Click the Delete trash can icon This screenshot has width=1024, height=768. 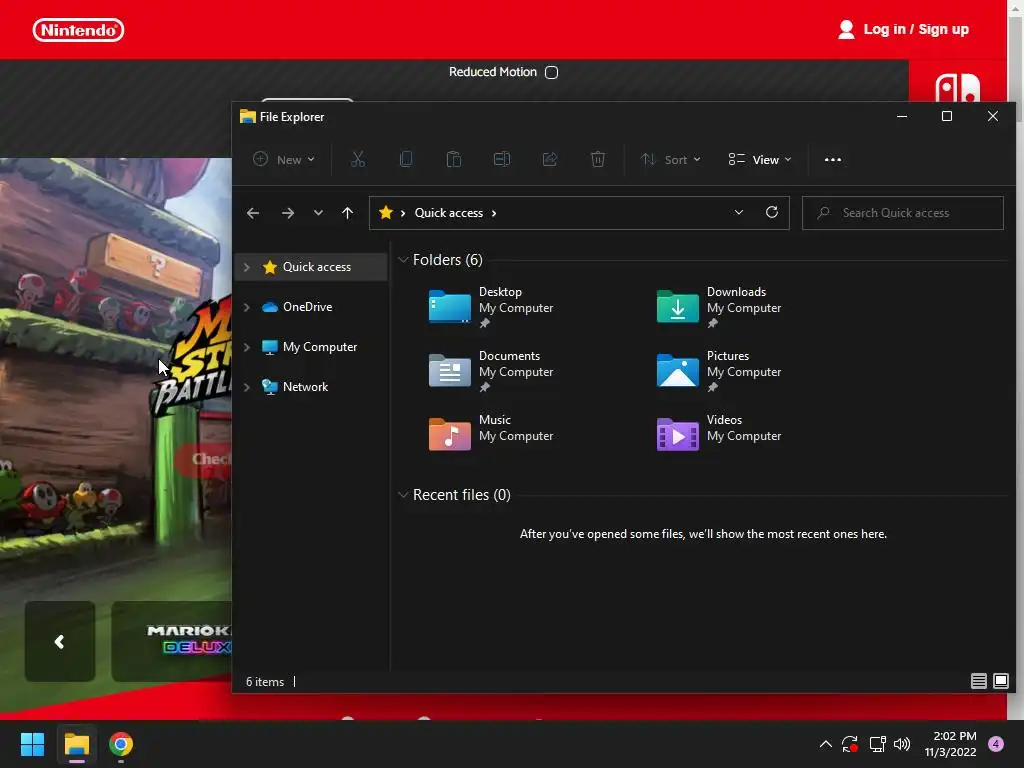[x=598, y=159]
